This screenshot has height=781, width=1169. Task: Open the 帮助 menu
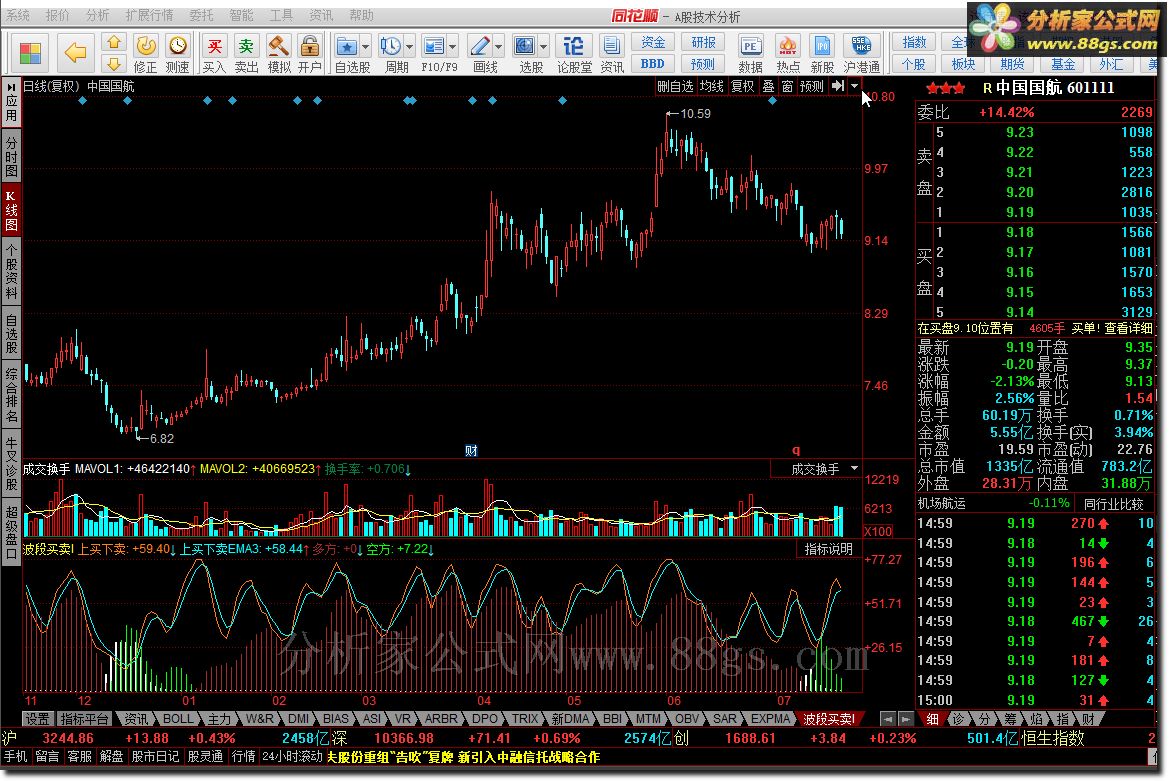pyautogui.click(x=362, y=15)
